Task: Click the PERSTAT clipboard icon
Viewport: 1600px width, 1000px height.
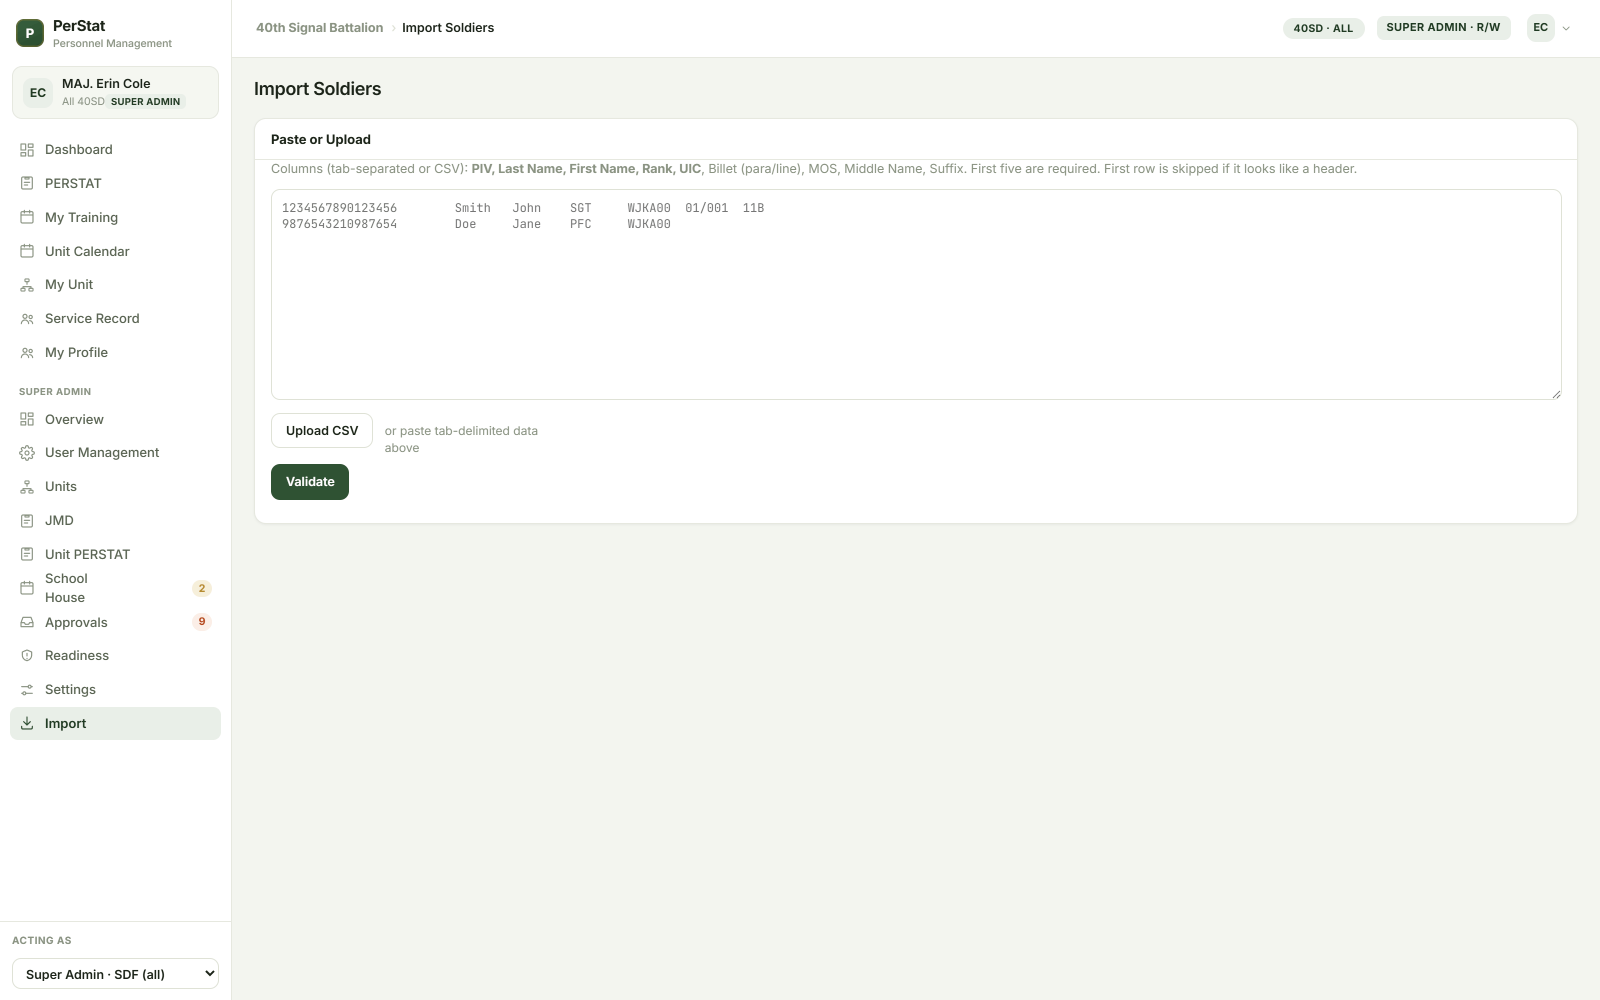Action: [27, 184]
